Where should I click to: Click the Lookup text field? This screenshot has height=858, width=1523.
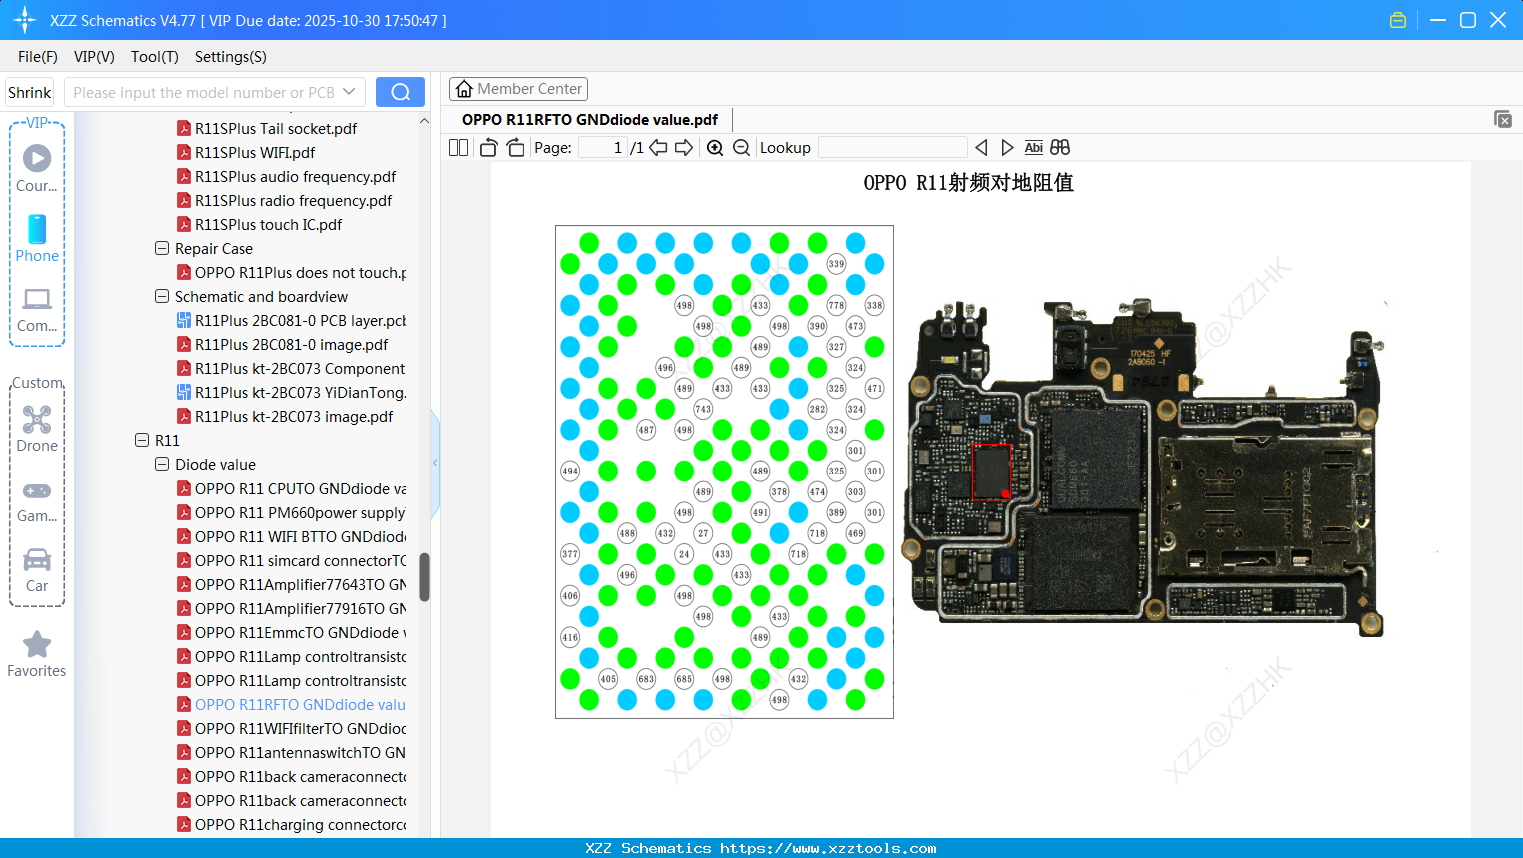[893, 147]
